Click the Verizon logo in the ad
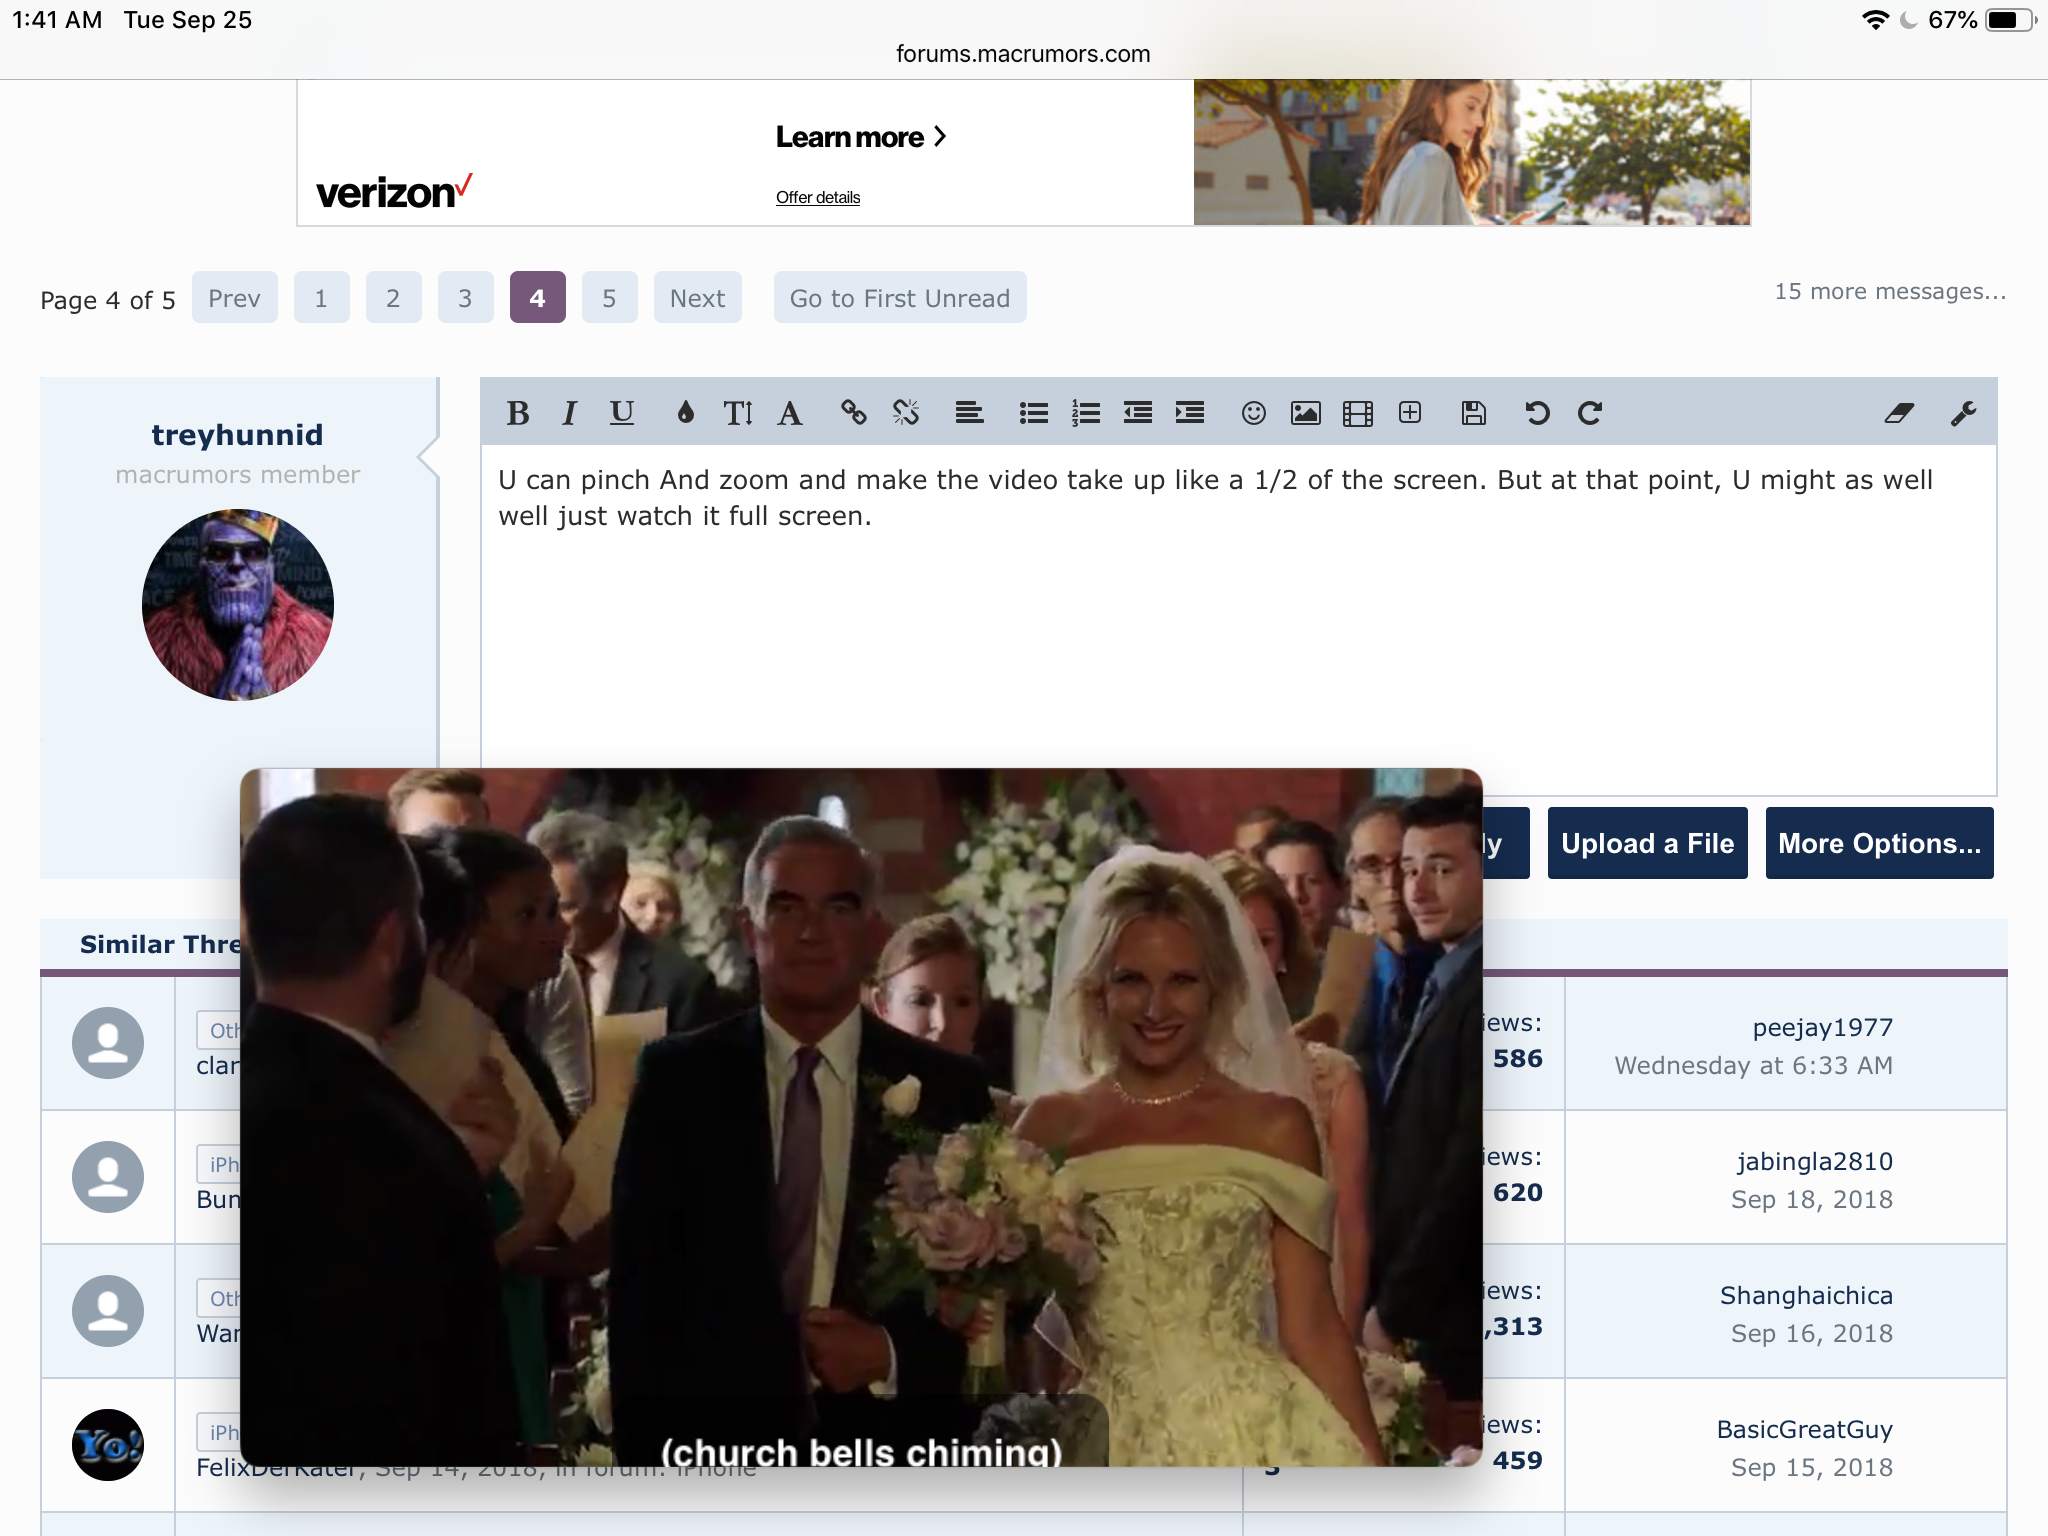This screenshot has width=2048, height=1536. 394,191
